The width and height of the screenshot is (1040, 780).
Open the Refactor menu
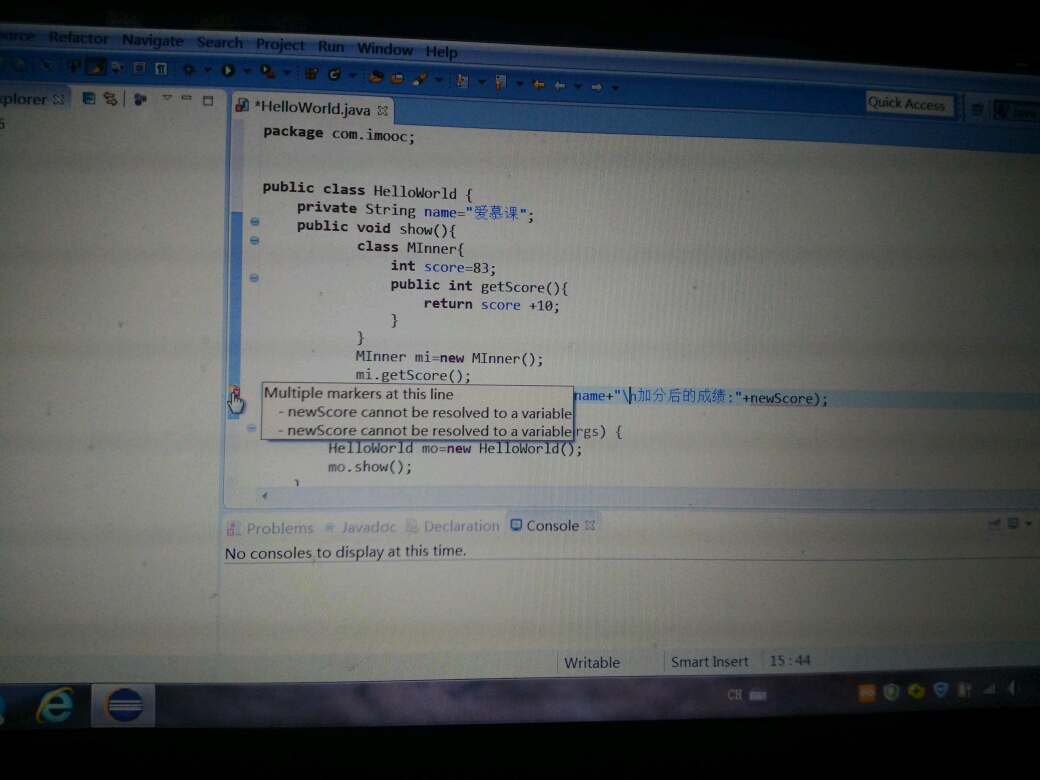coord(78,38)
